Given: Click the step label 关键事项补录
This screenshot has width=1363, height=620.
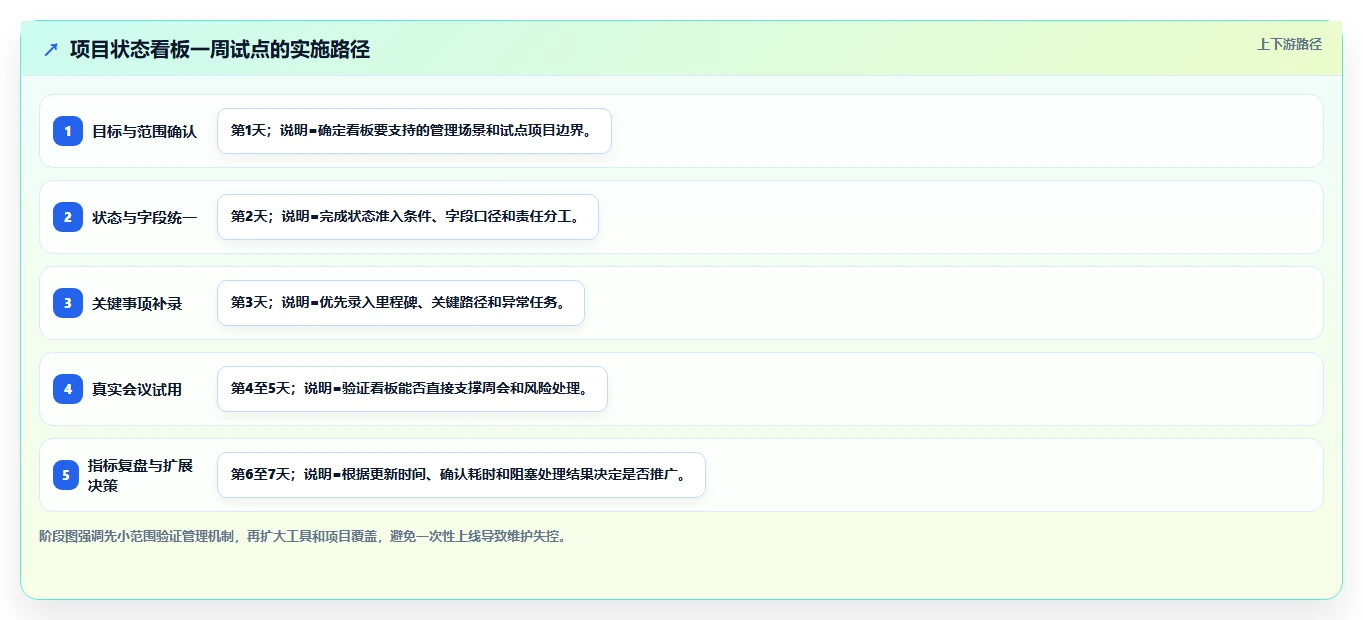Looking at the screenshot, I should point(137,303).
